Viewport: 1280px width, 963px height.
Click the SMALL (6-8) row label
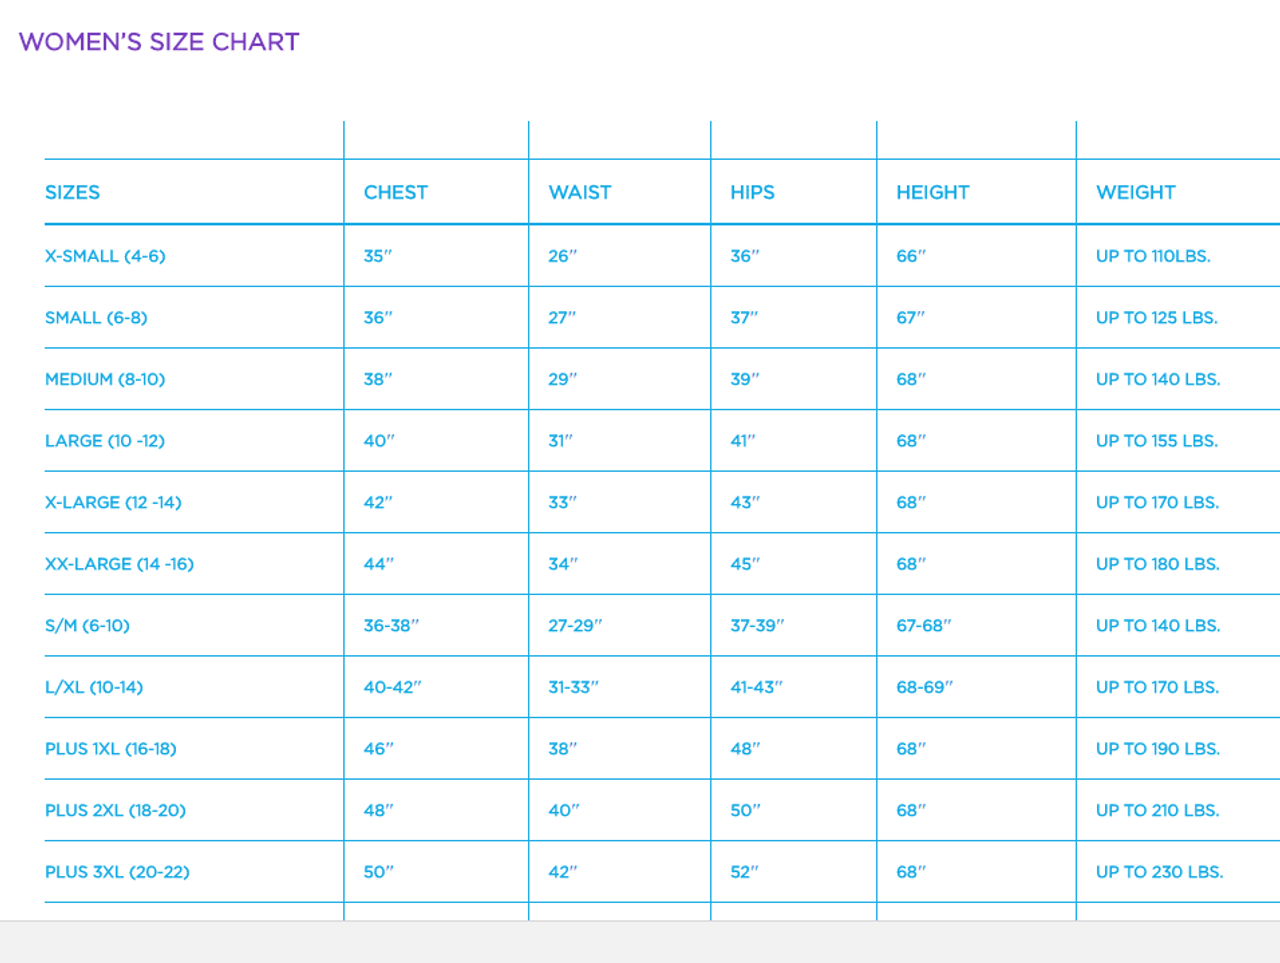point(96,318)
